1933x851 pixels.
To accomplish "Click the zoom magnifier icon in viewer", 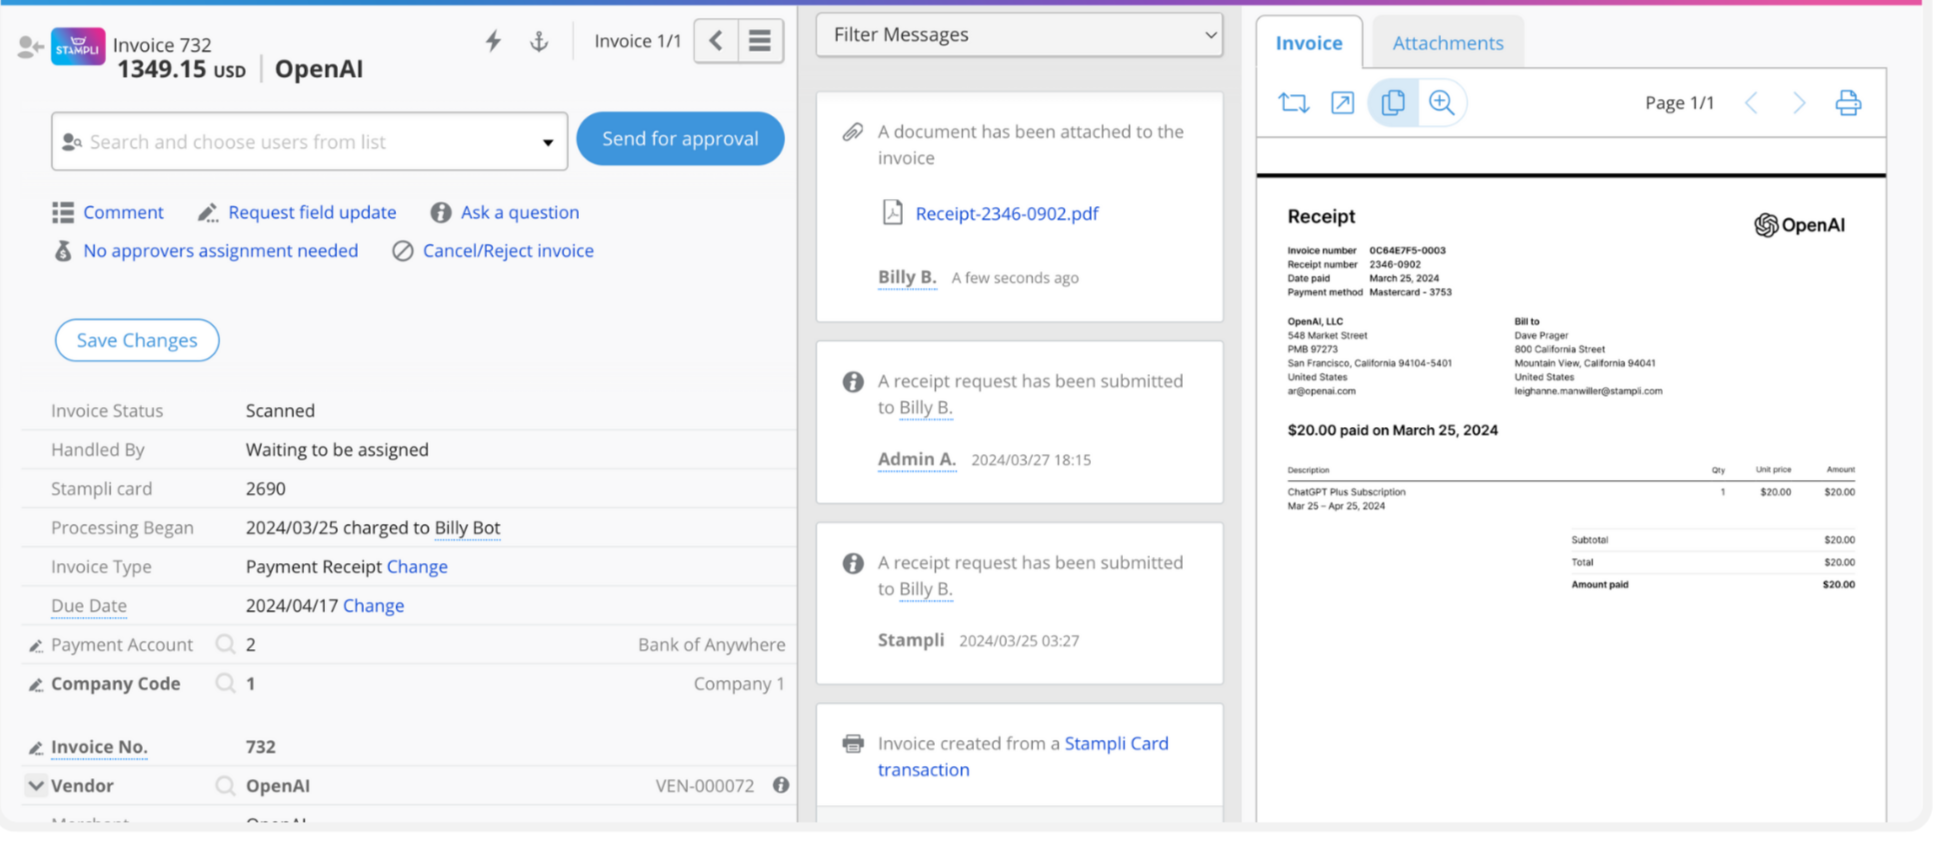I will [1441, 102].
